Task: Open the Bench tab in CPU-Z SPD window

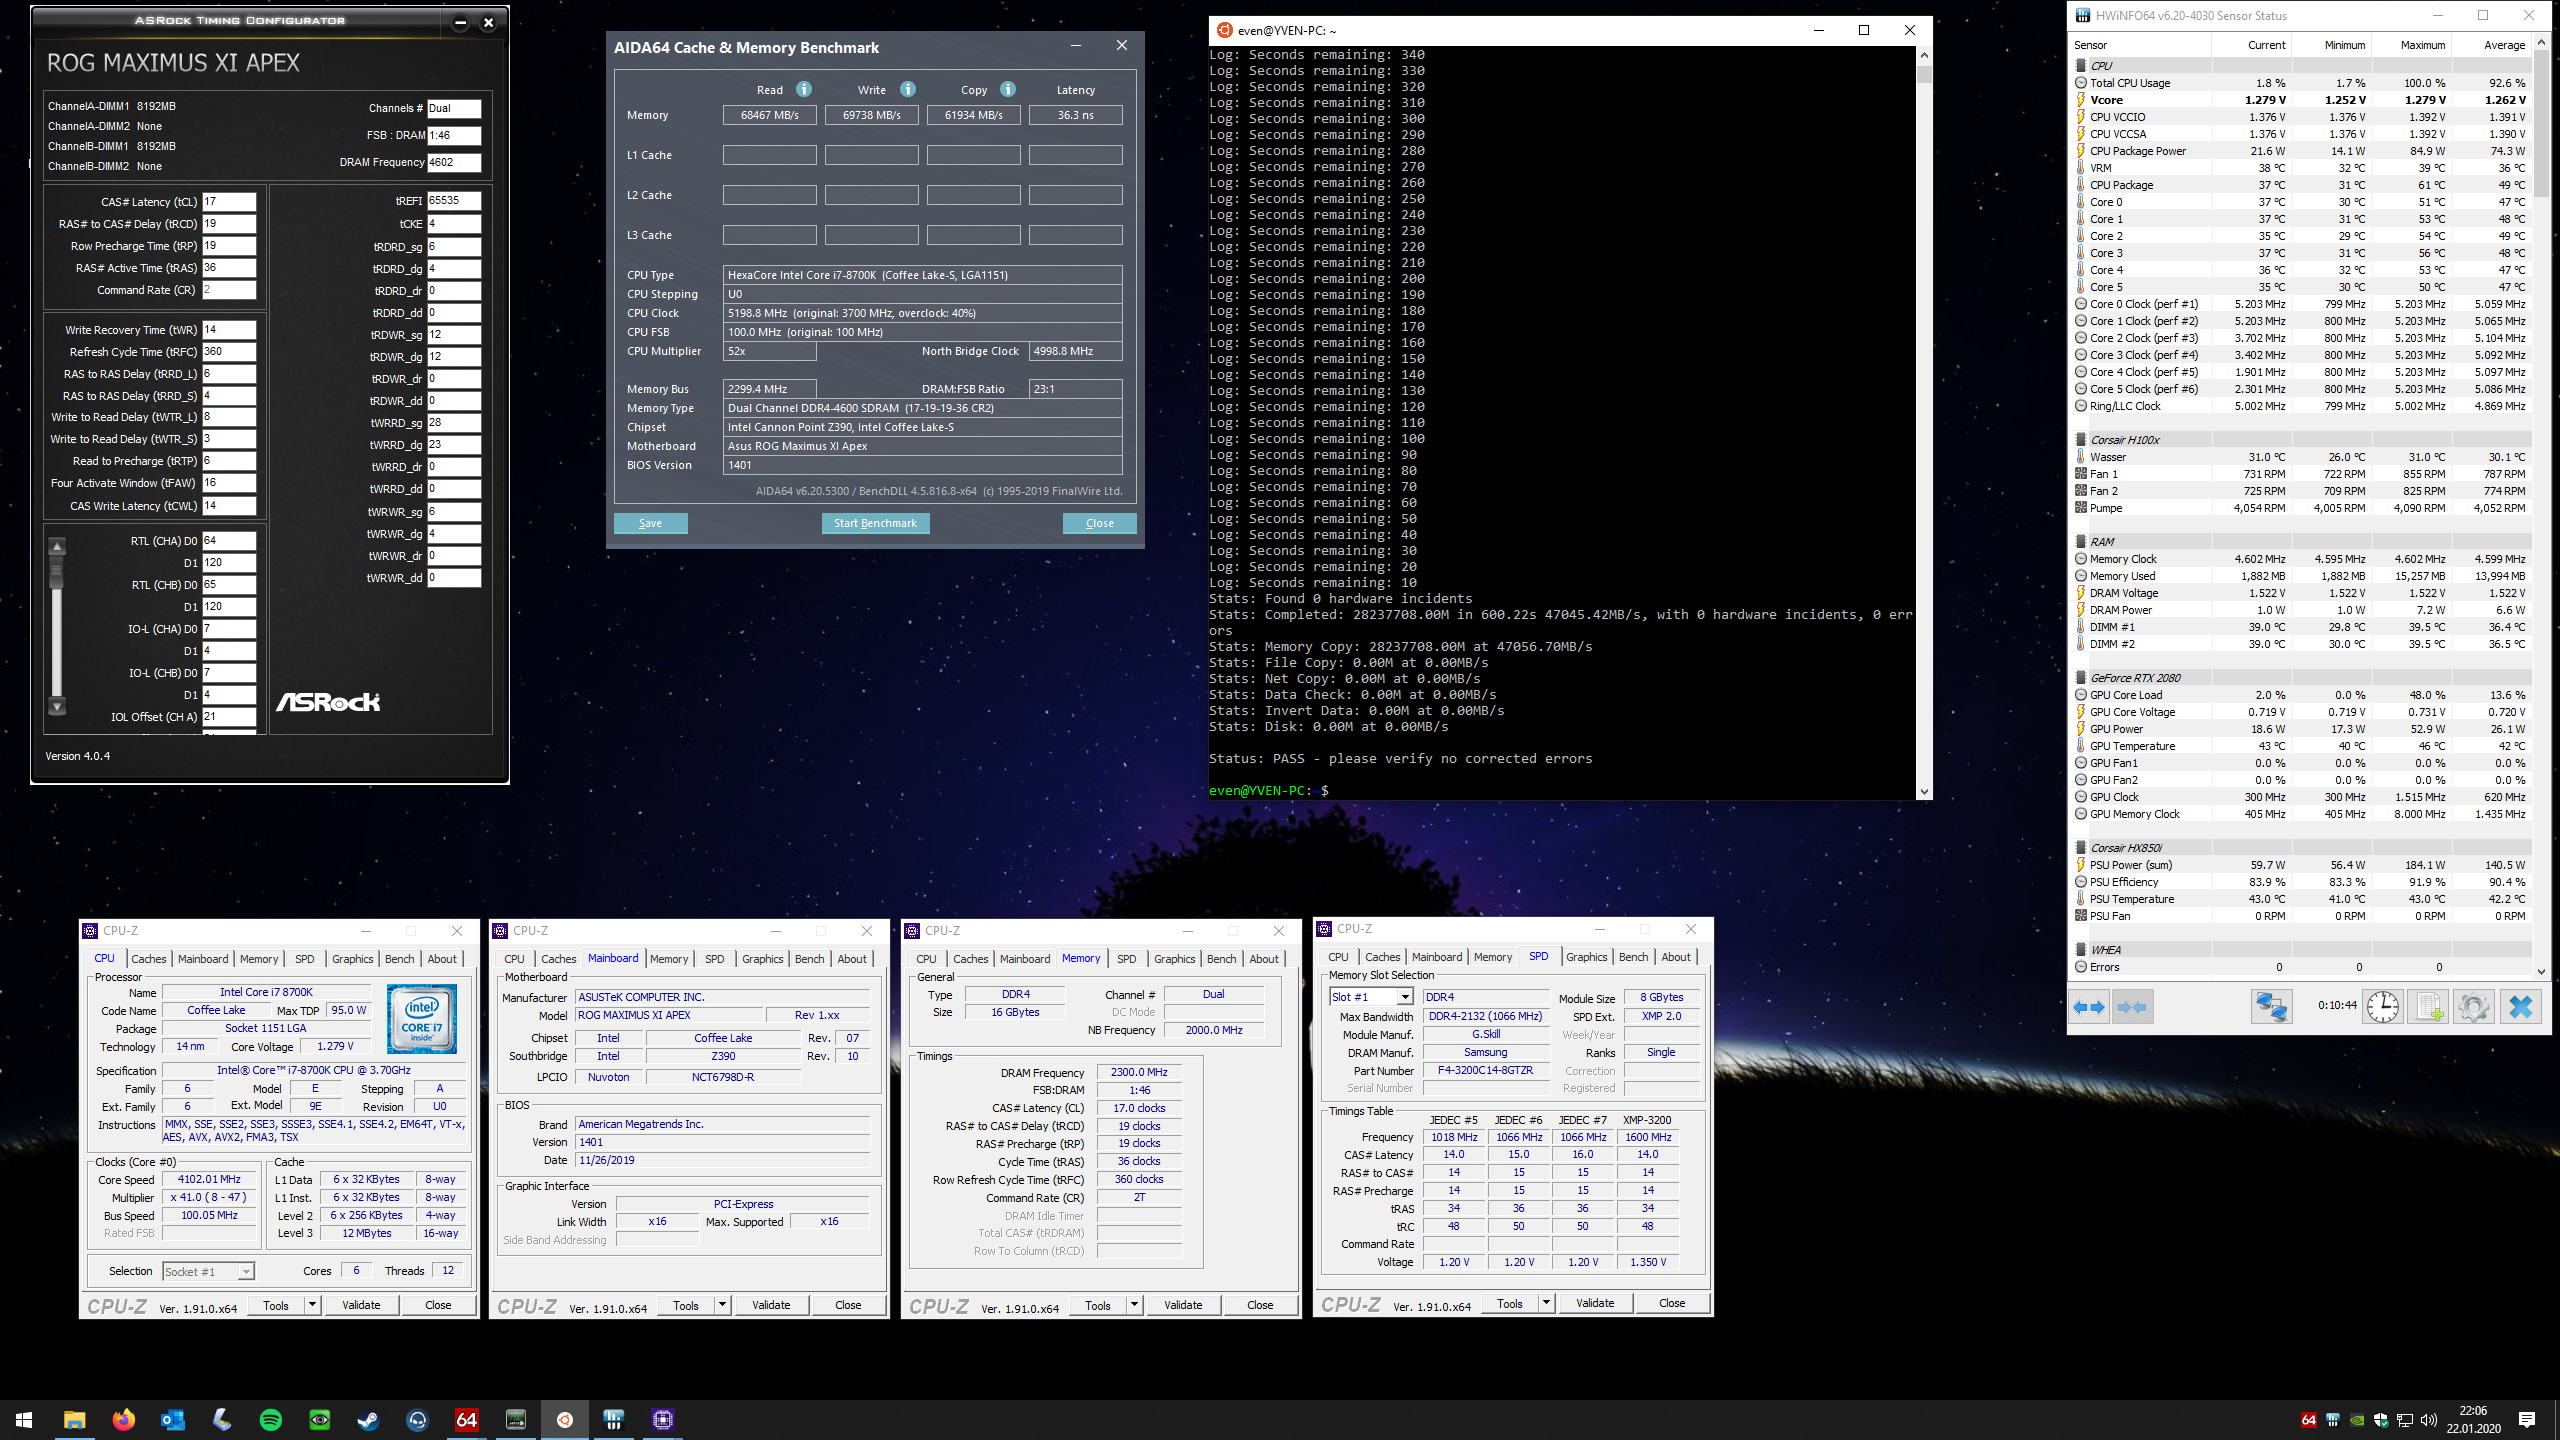Action: [1633, 957]
